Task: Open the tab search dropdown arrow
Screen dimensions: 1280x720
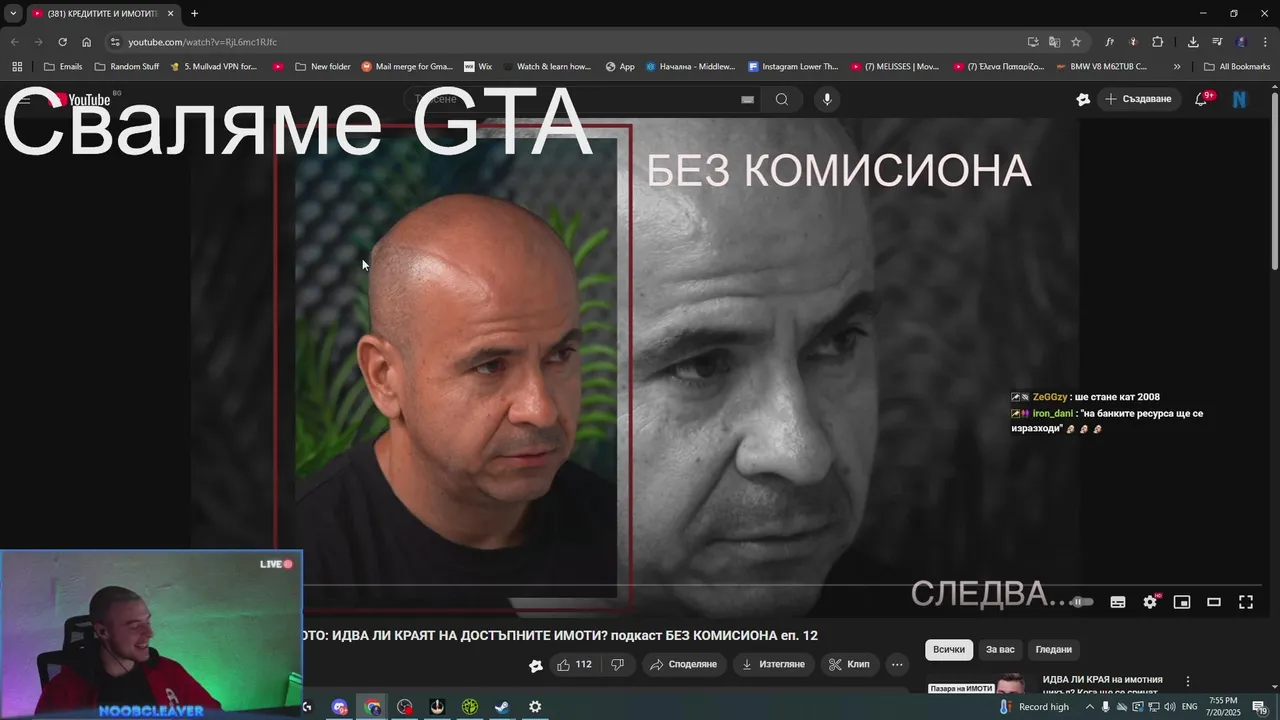Action: 13,13
